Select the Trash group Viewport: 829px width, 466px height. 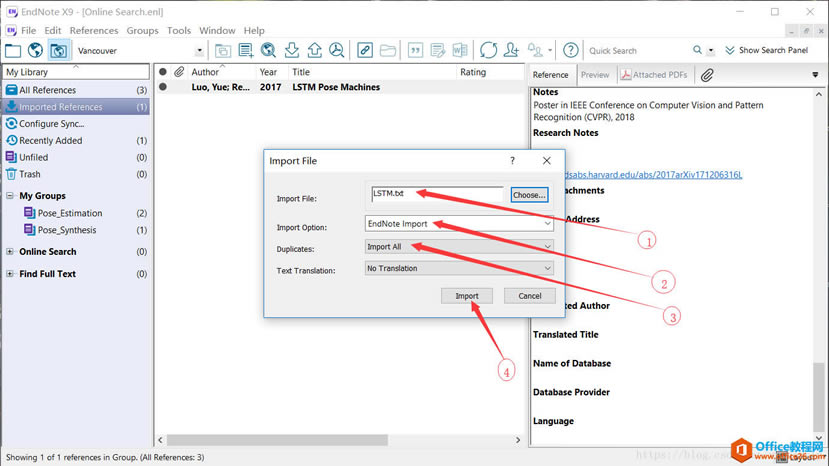tap(76, 174)
